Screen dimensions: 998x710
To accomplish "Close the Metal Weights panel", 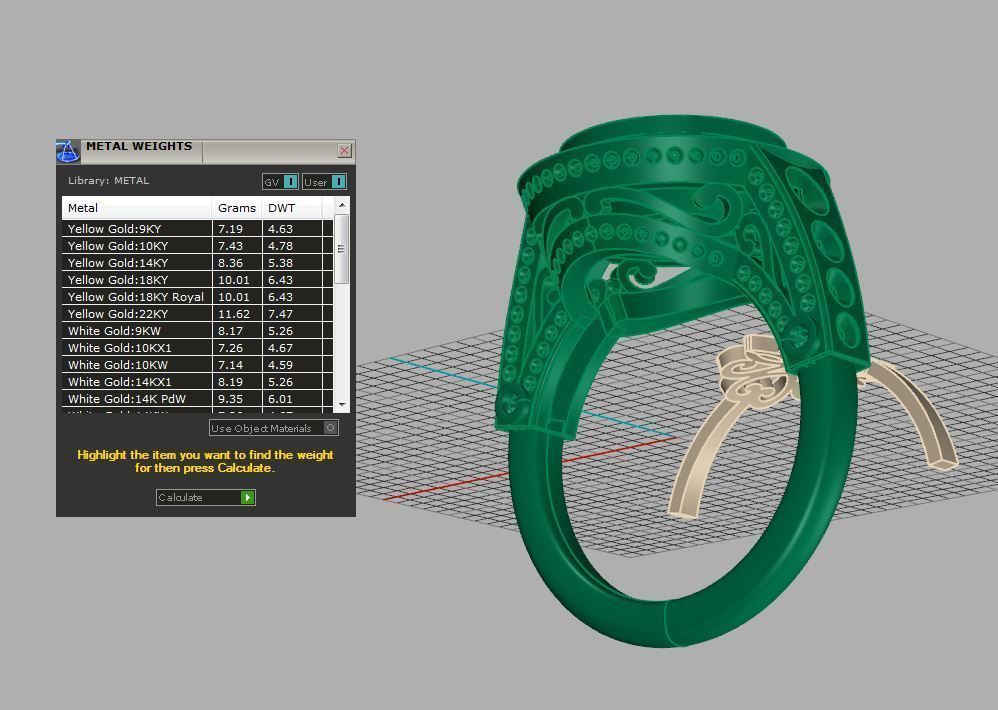I will click(344, 150).
